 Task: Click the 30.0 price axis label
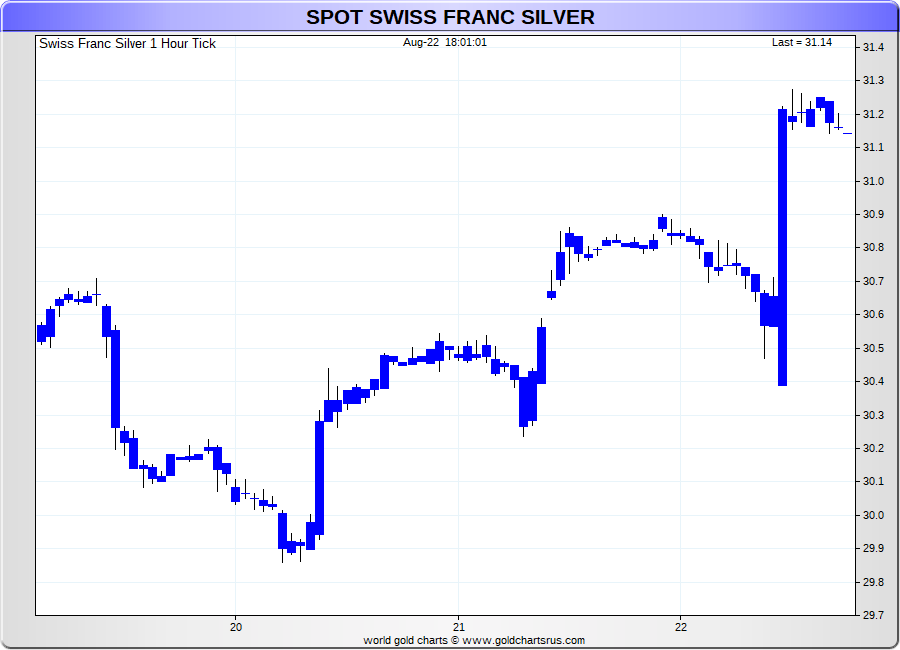873,515
